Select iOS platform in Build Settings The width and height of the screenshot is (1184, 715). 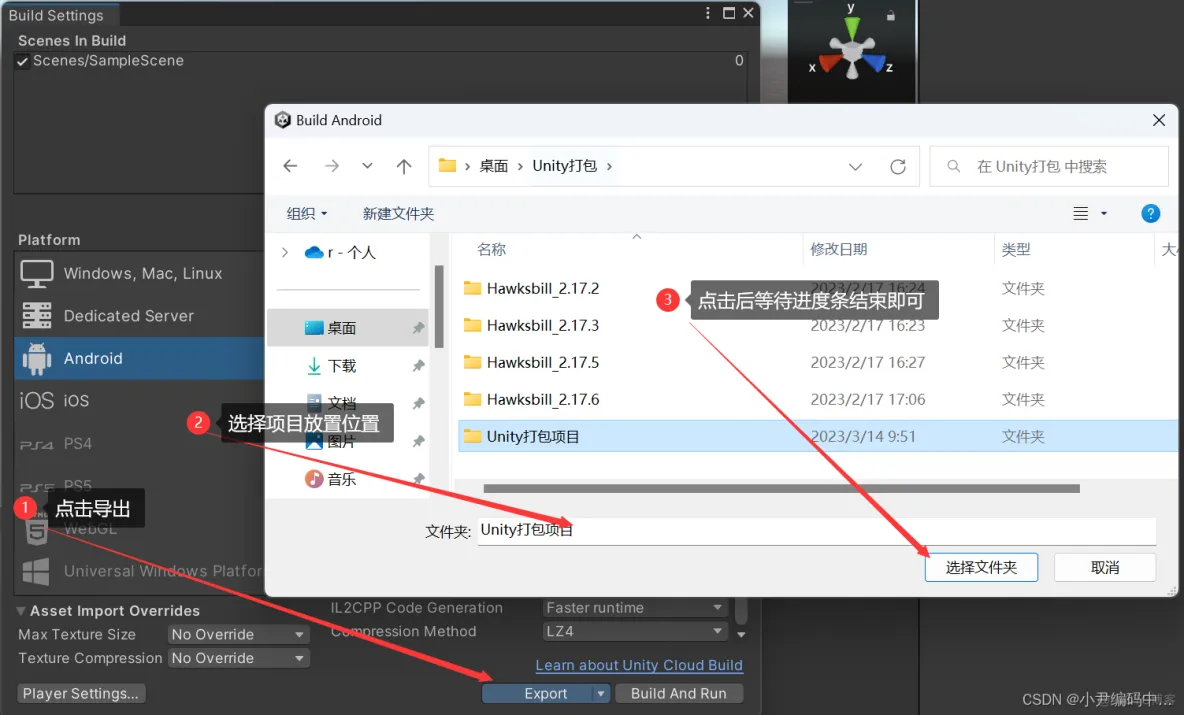[139, 400]
